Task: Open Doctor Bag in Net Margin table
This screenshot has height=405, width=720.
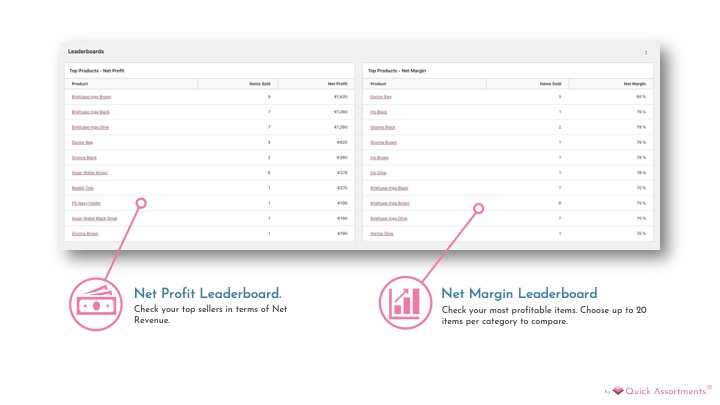Action: click(381, 97)
